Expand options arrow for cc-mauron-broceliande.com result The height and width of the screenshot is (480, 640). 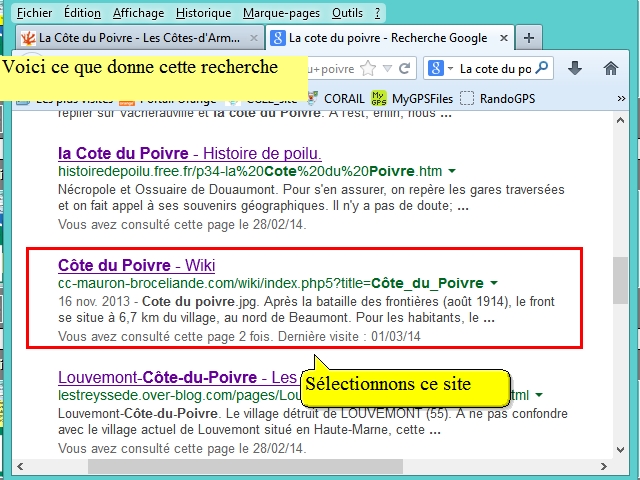pos(494,284)
